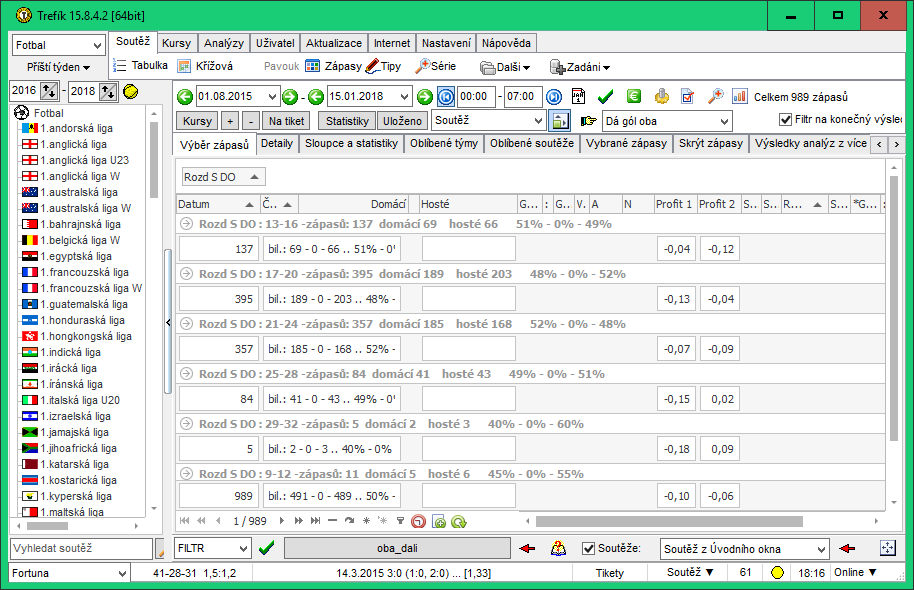Move the start date 01.08.2015 forward
The image size is (914, 590).
tap(290, 97)
